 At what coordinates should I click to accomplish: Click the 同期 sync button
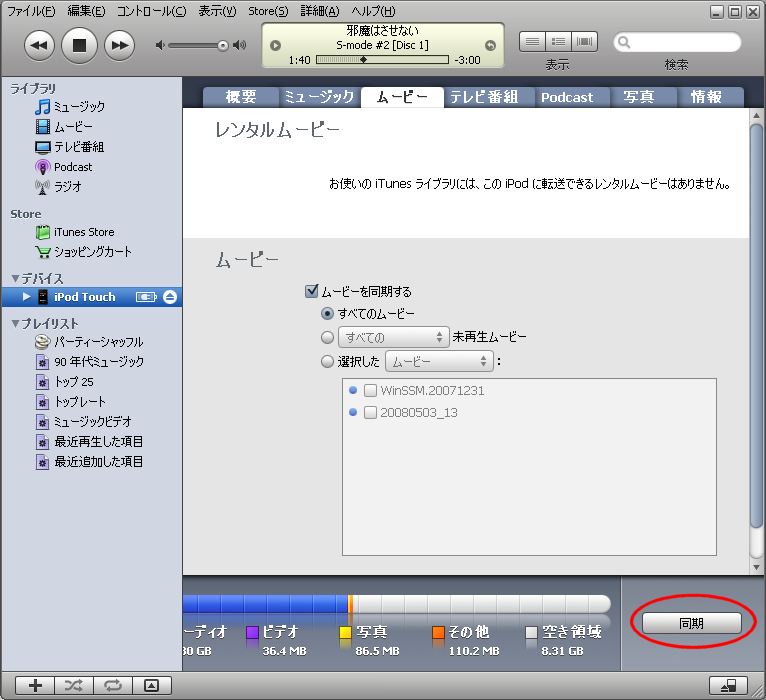[x=691, y=623]
